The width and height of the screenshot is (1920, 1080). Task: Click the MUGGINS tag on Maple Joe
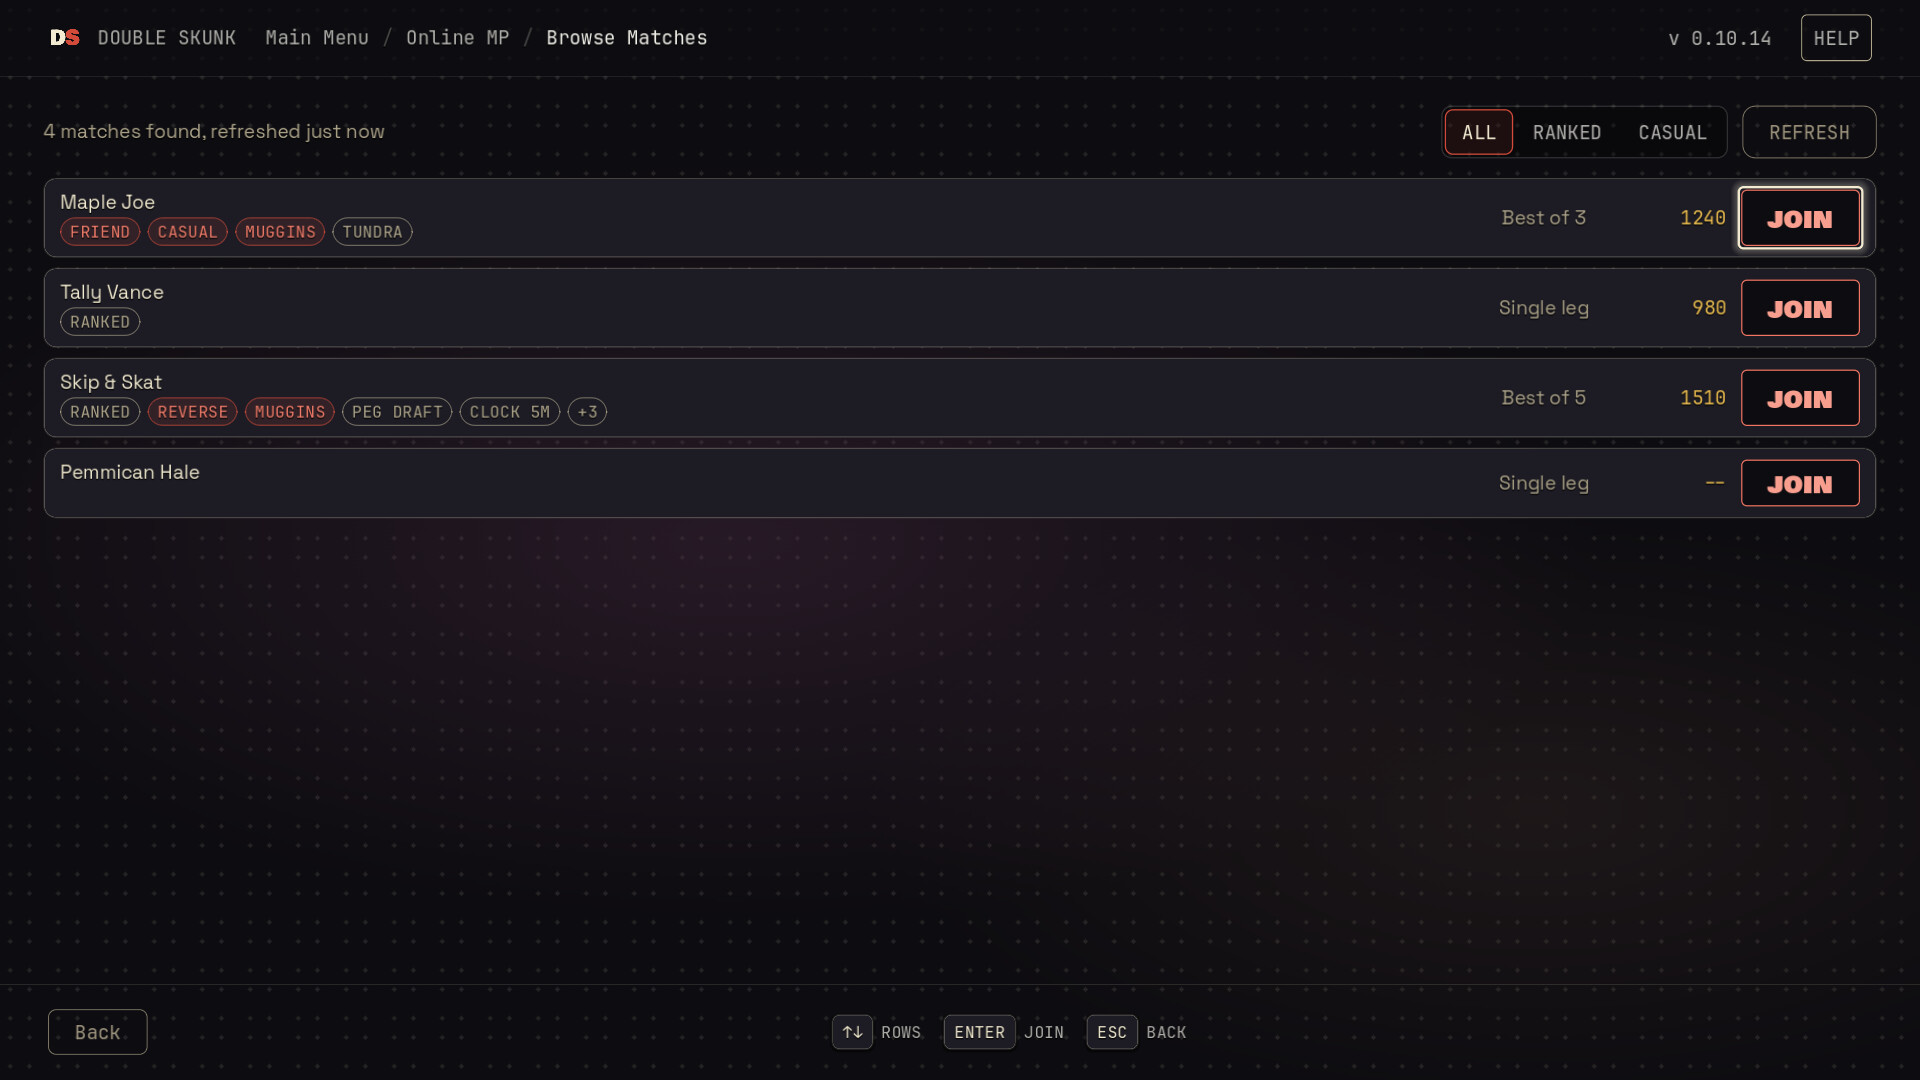280,232
